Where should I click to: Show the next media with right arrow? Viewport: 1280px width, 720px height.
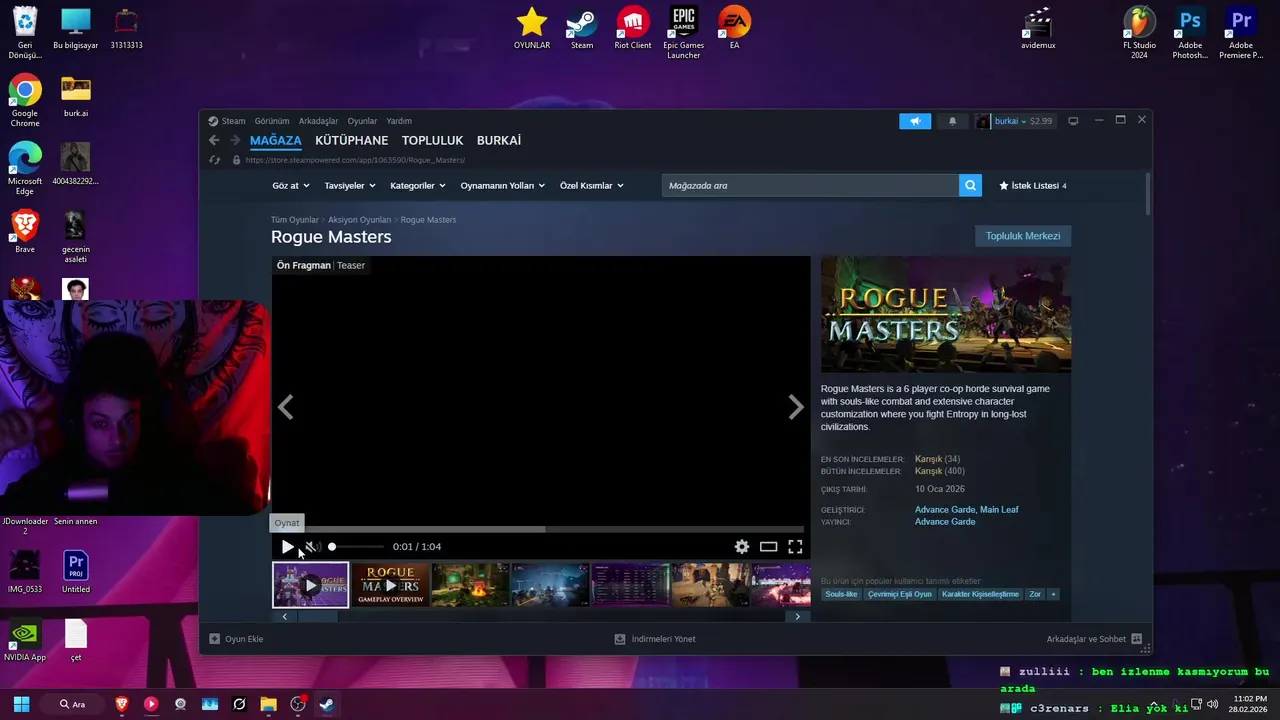(x=796, y=407)
